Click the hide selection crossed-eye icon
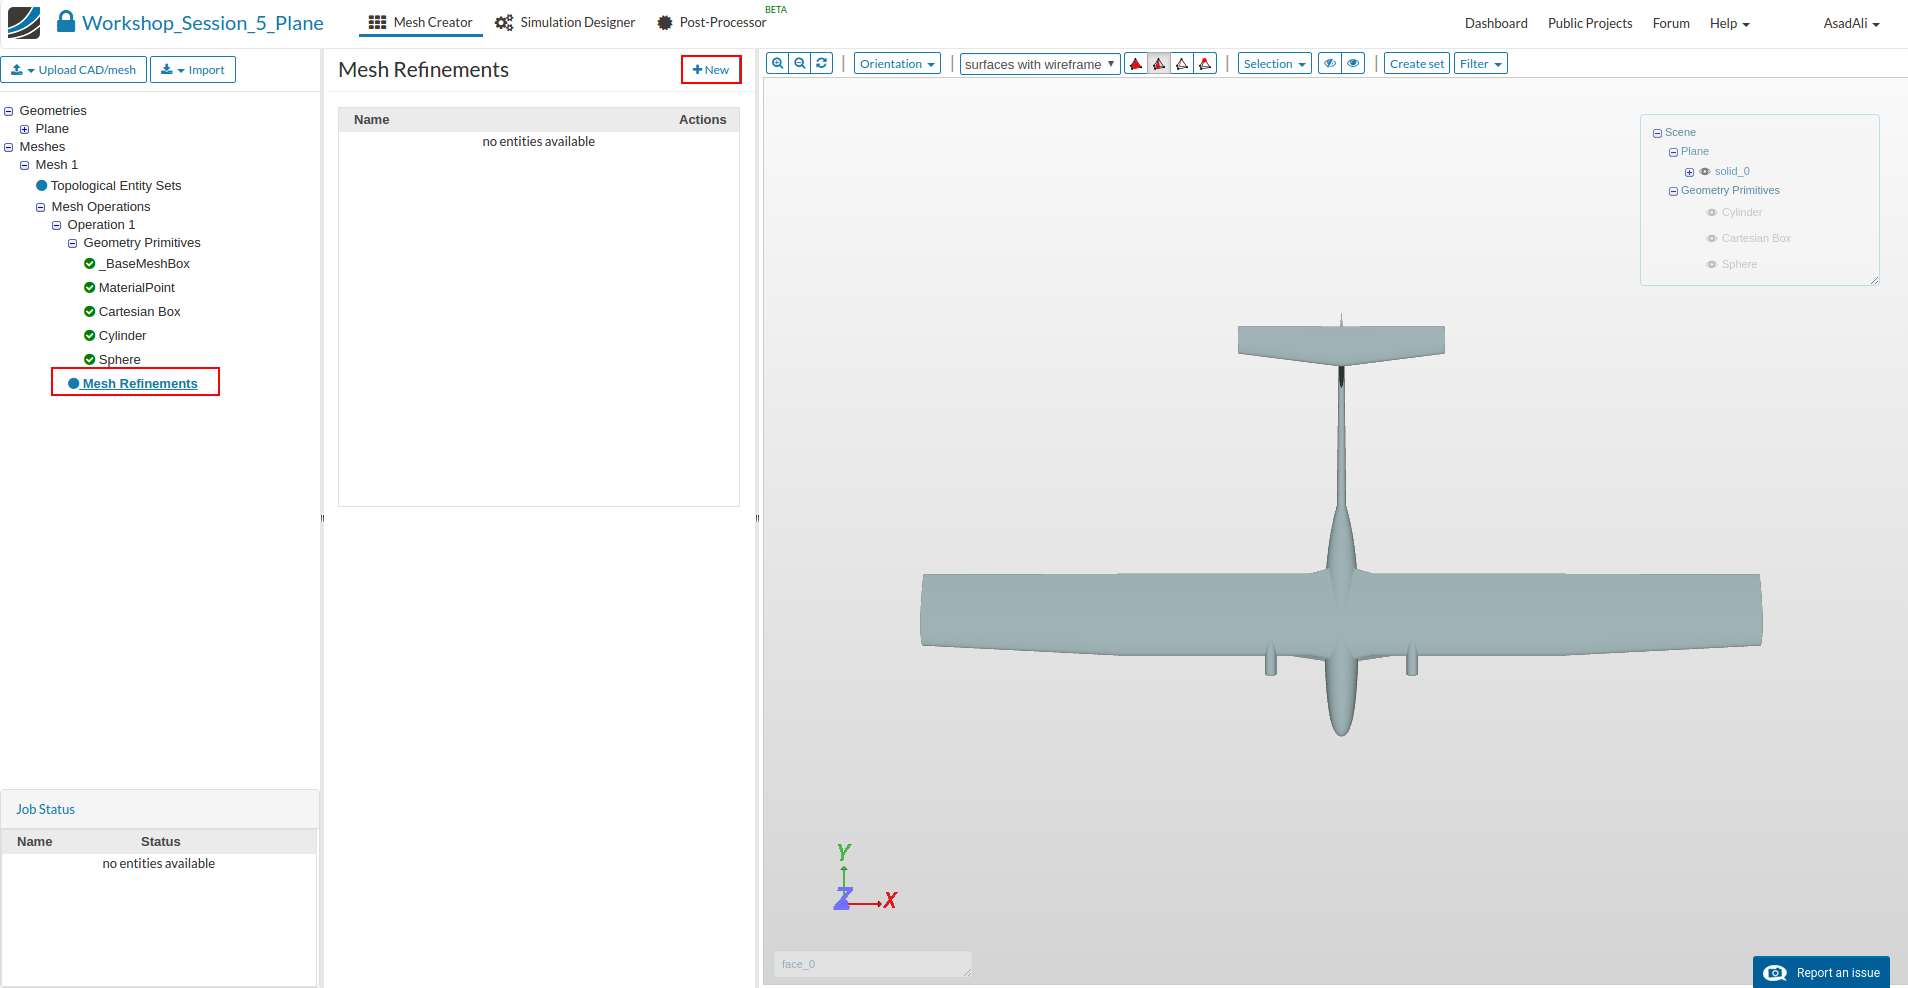The image size is (1908, 988). (1330, 64)
